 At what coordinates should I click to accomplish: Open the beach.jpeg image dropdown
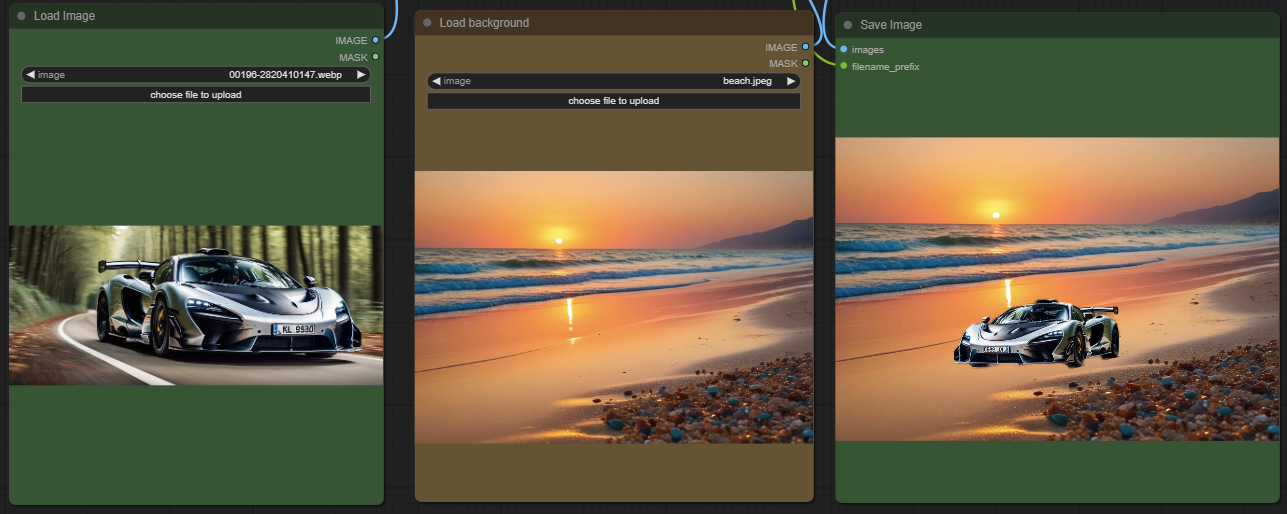pyautogui.click(x=613, y=81)
